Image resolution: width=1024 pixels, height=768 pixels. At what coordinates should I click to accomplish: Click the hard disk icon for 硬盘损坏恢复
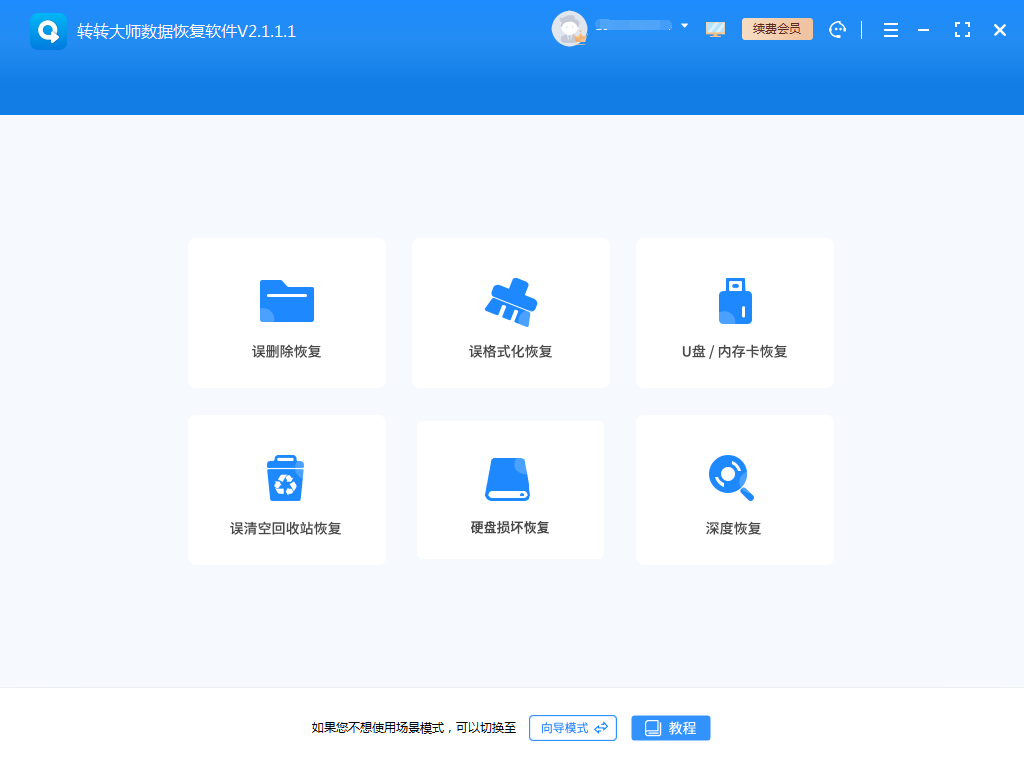(507, 479)
